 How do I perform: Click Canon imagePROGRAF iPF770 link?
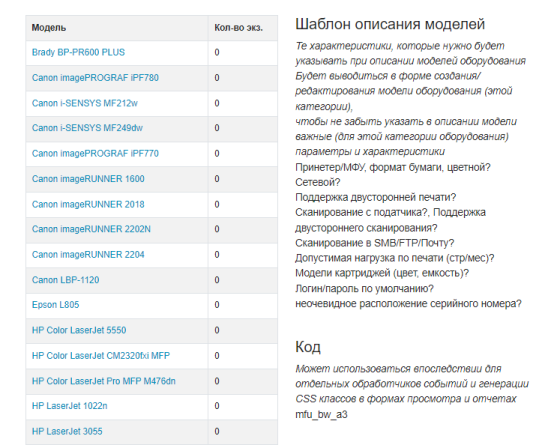[95, 154]
